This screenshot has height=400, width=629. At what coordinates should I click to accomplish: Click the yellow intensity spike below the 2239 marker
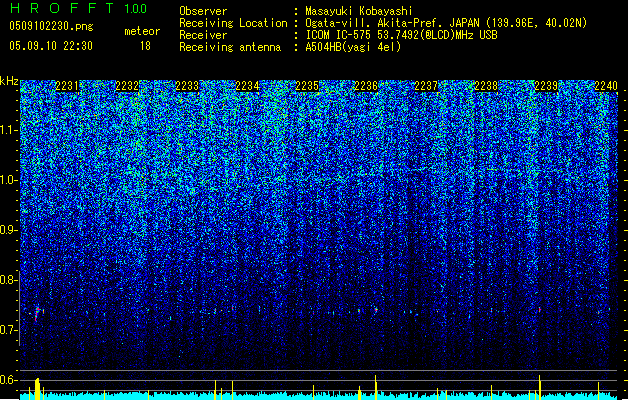[540, 387]
